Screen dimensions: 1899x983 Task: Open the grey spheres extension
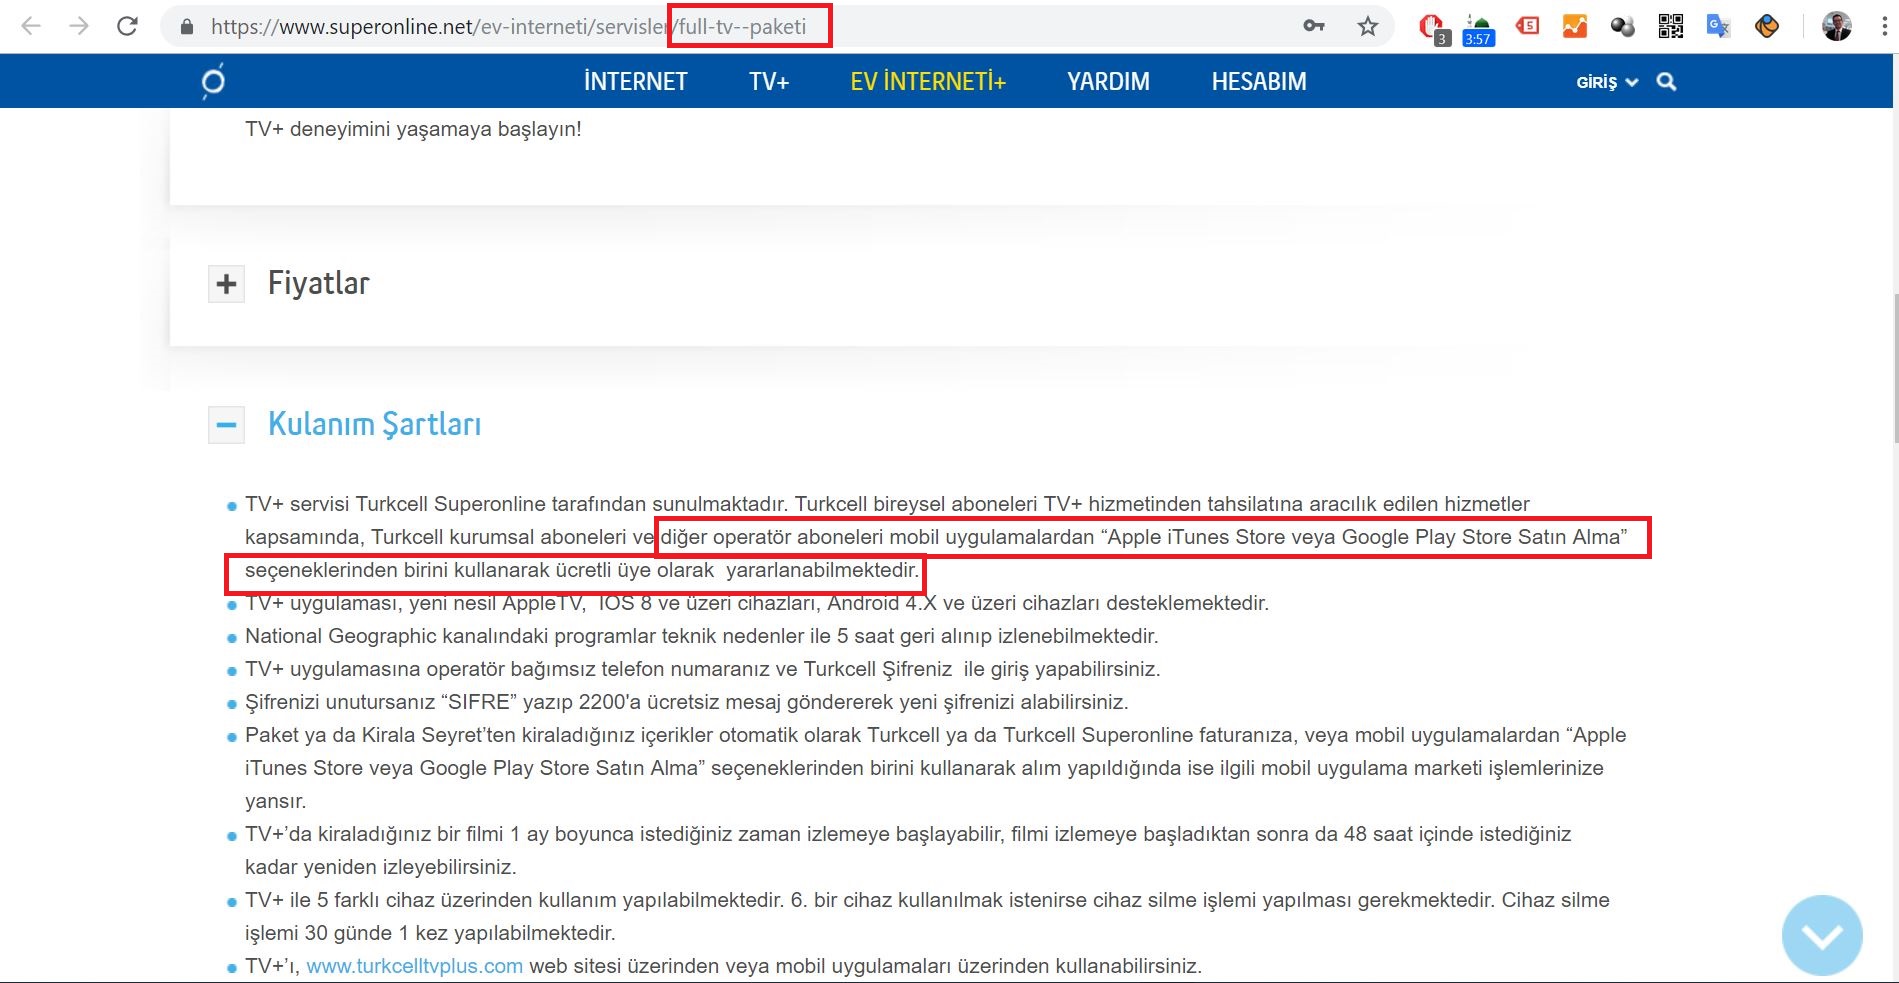click(x=1622, y=27)
